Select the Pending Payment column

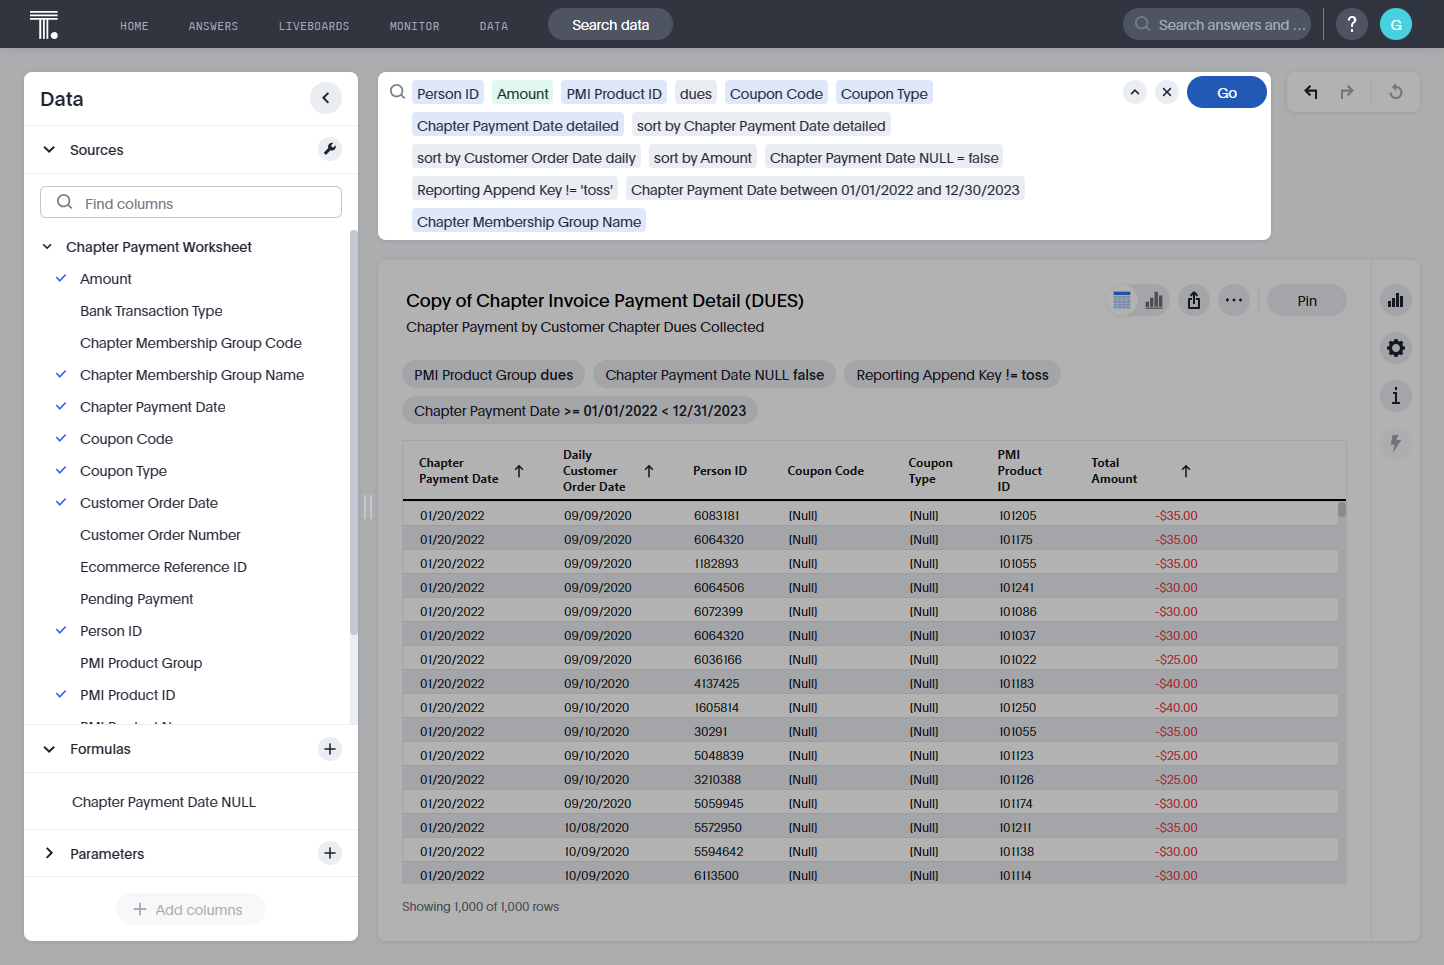tap(137, 599)
